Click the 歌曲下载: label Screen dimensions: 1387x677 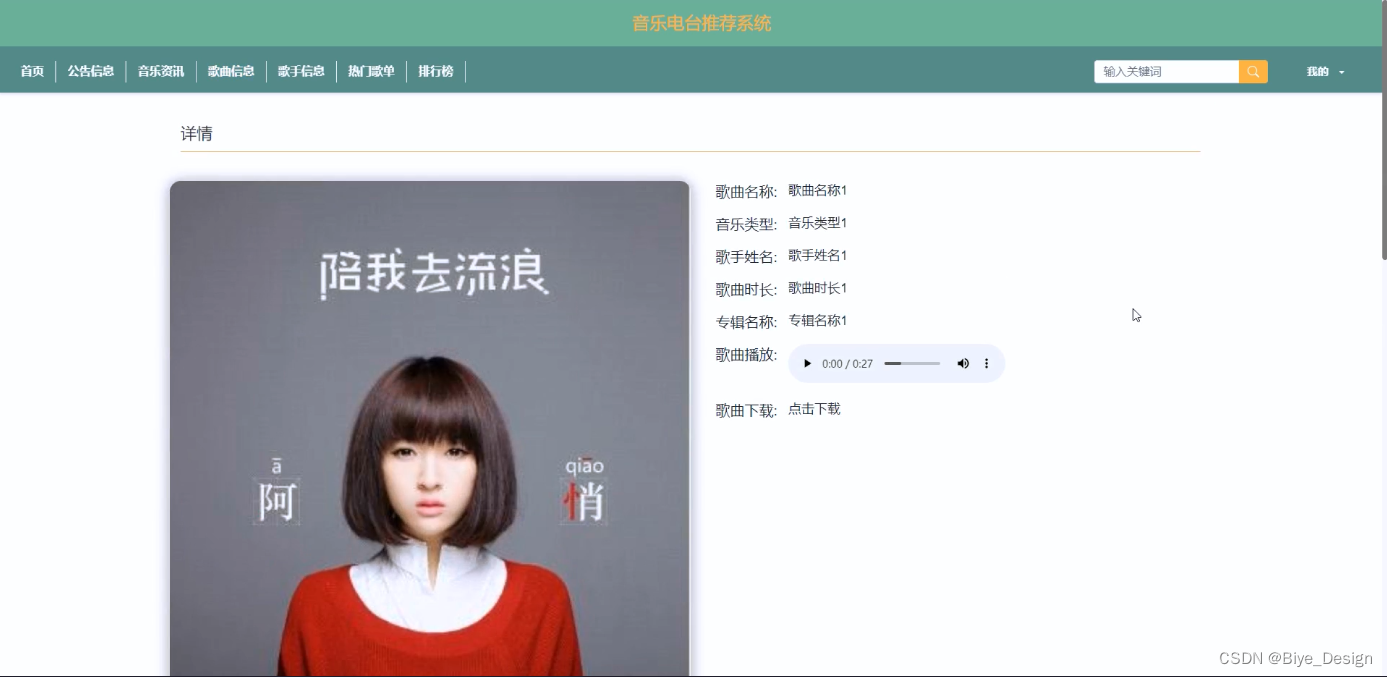[746, 411]
